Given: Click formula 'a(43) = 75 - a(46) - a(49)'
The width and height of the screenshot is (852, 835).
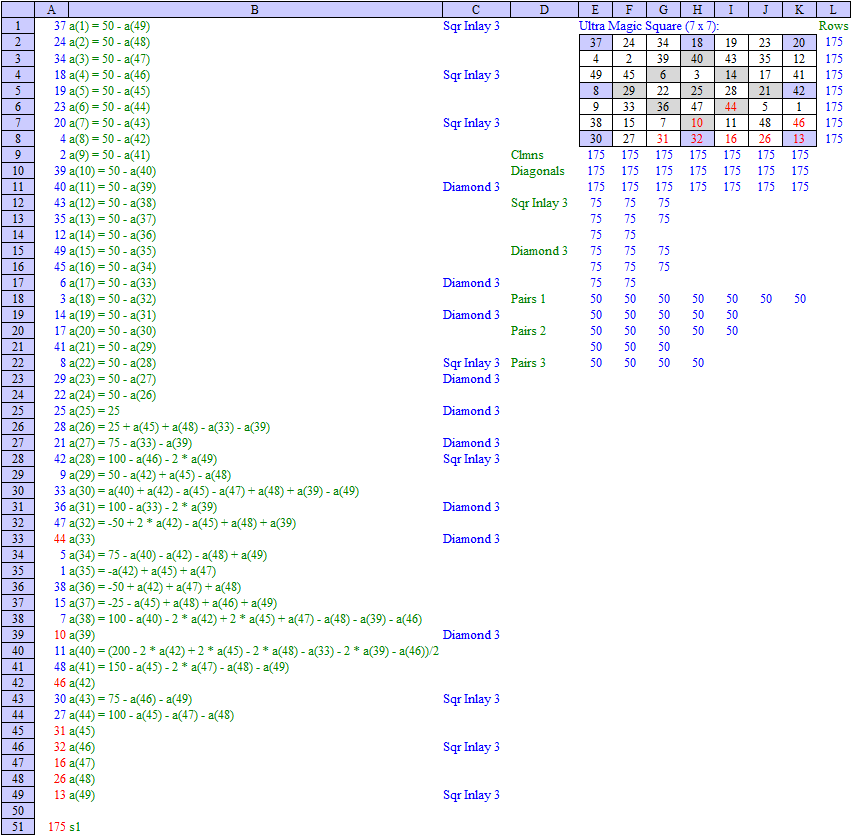Looking at the screenshot, I should [130, 699].
